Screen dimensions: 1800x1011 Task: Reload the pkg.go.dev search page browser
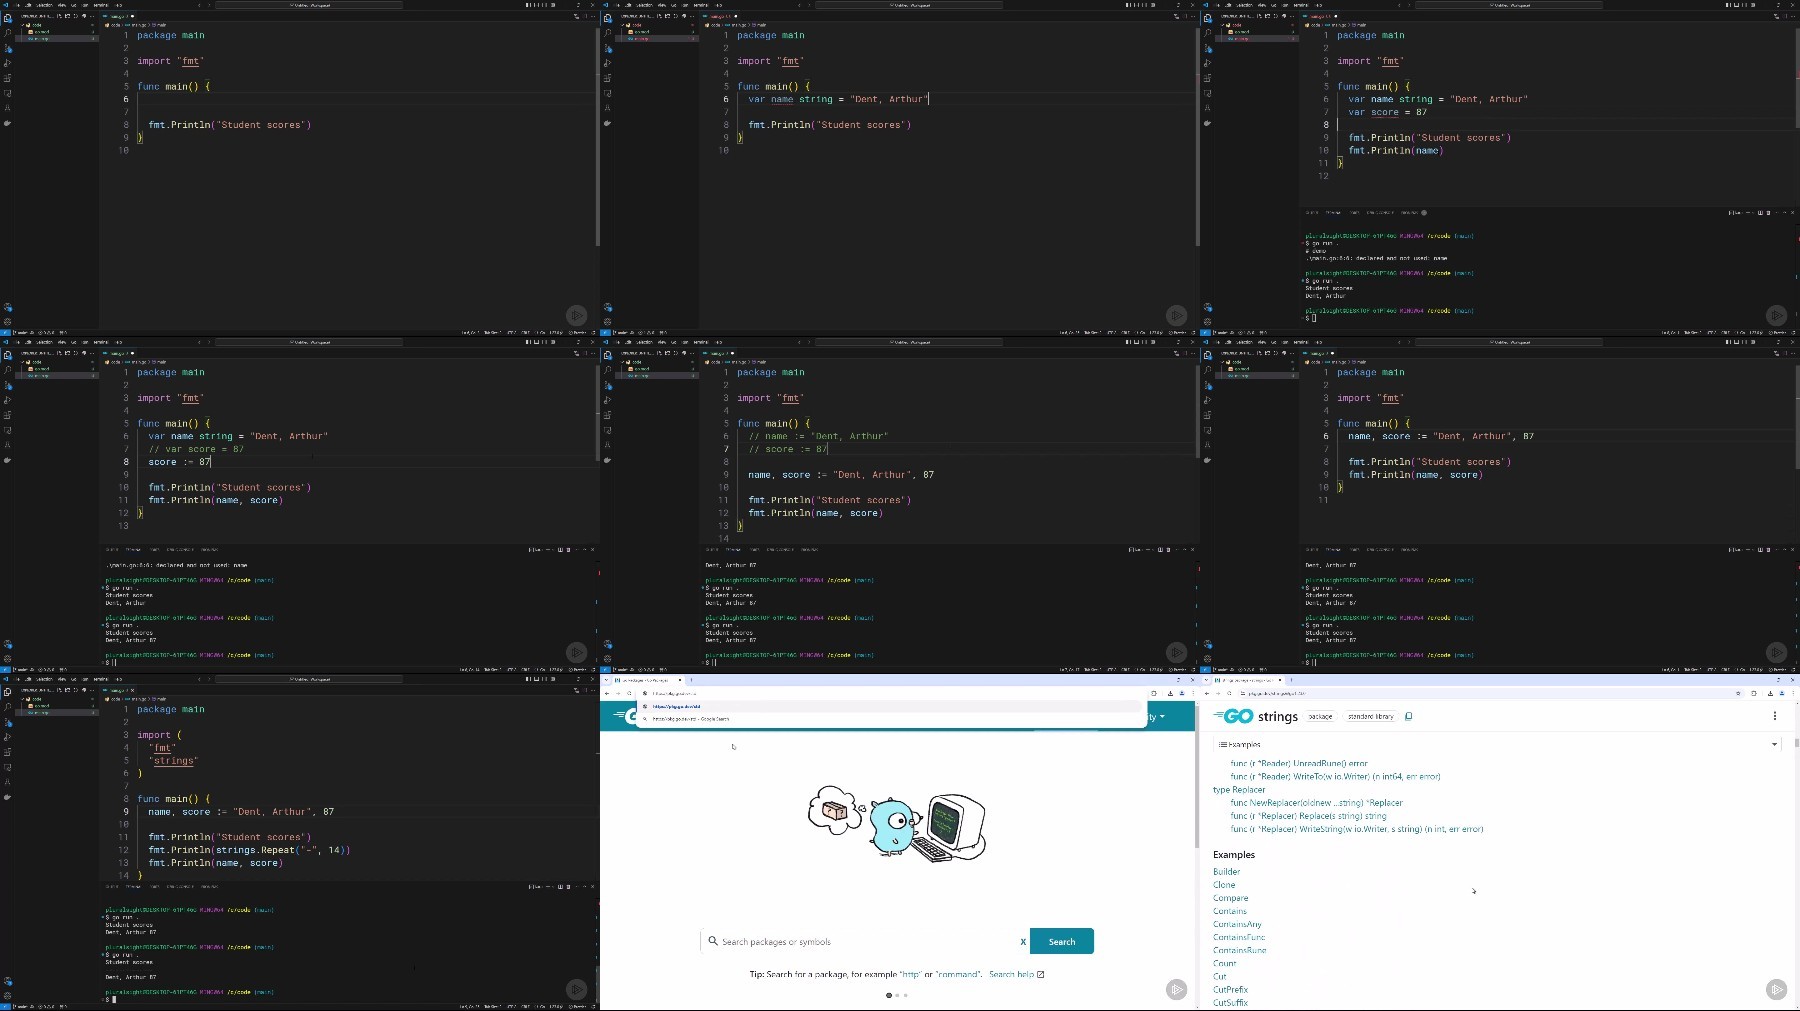[x=629, y=693]
